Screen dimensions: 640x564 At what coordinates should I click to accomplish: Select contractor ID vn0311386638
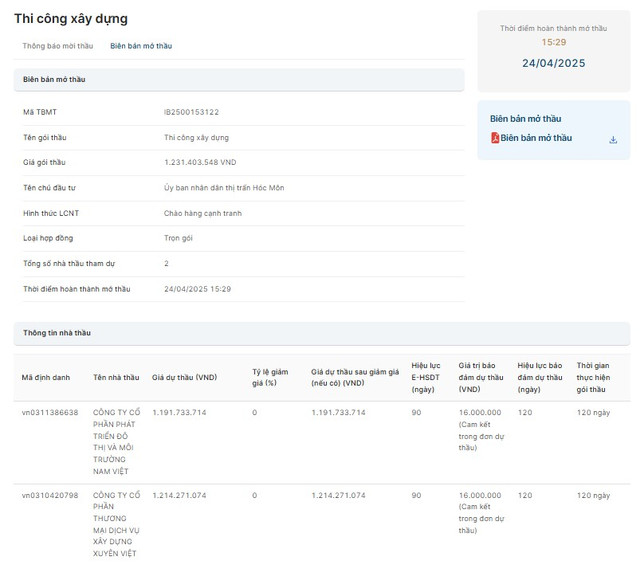tap(50, 412)
